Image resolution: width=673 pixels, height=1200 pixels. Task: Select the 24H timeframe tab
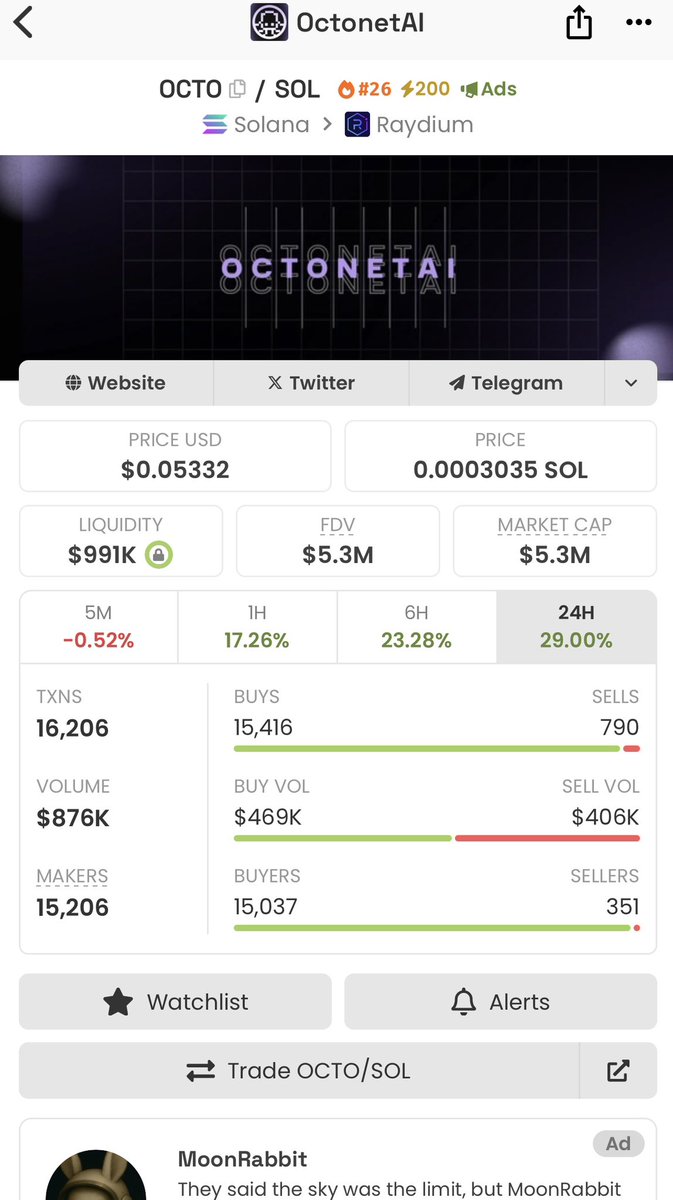576,627
